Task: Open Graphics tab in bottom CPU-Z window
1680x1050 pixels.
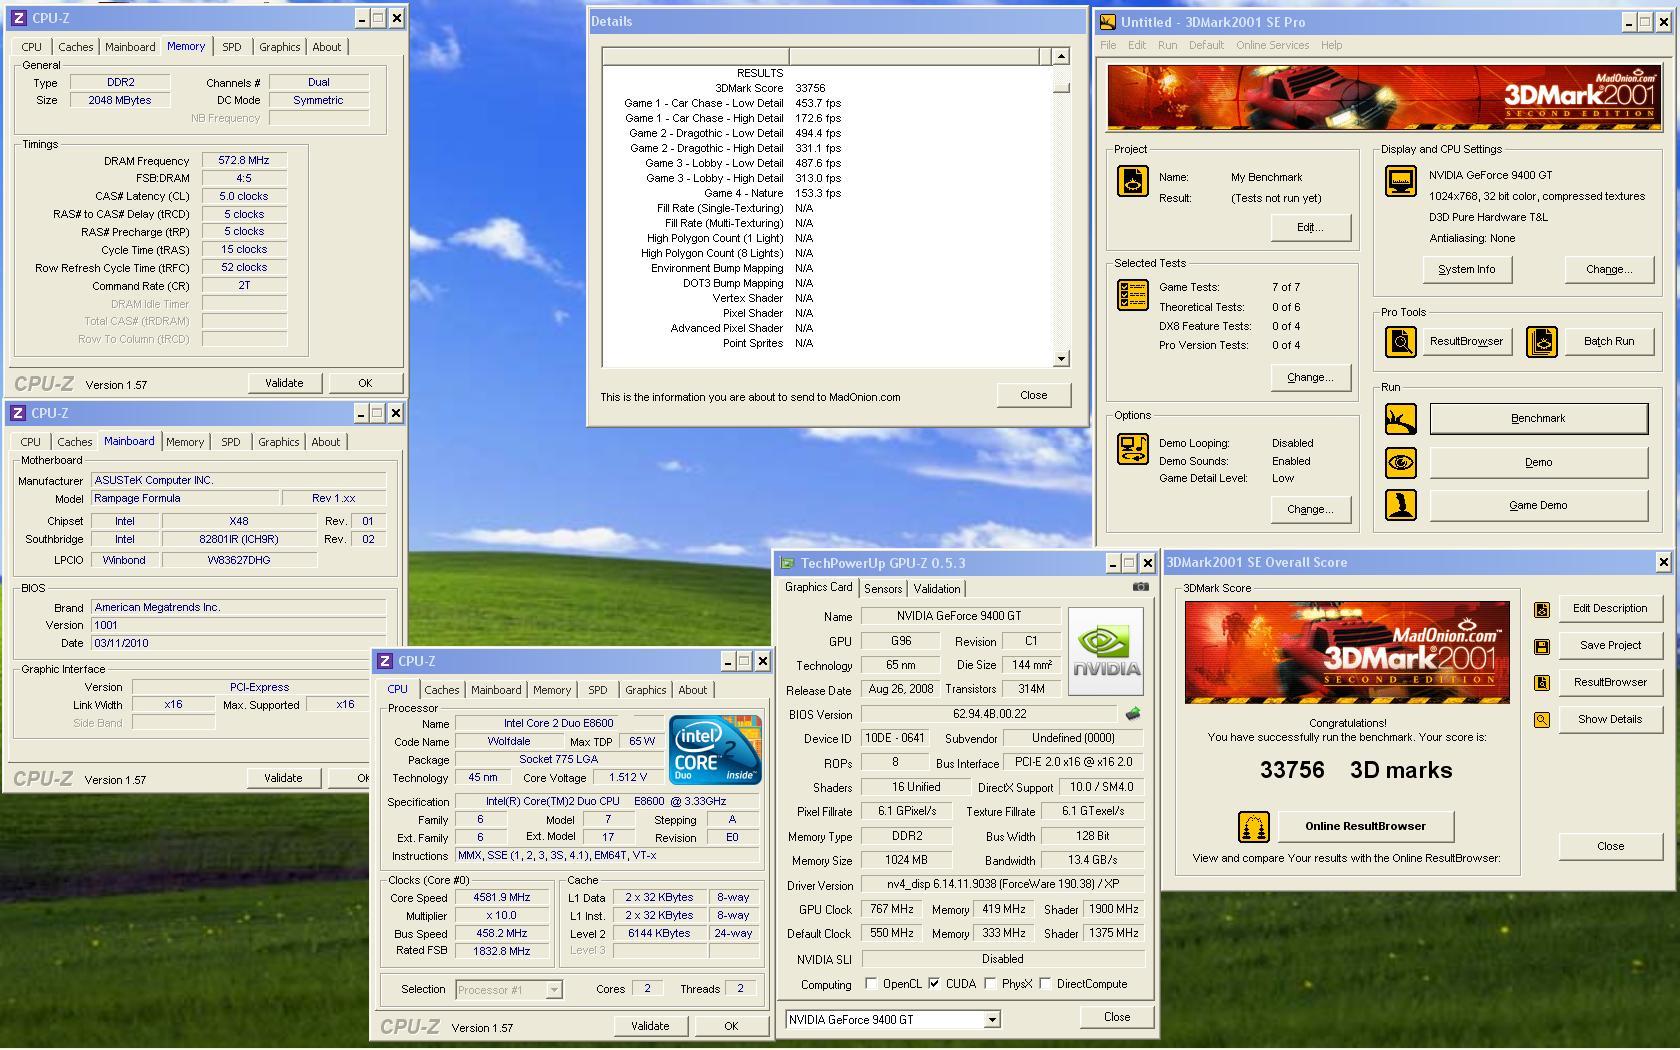Action: pos(645,690)
